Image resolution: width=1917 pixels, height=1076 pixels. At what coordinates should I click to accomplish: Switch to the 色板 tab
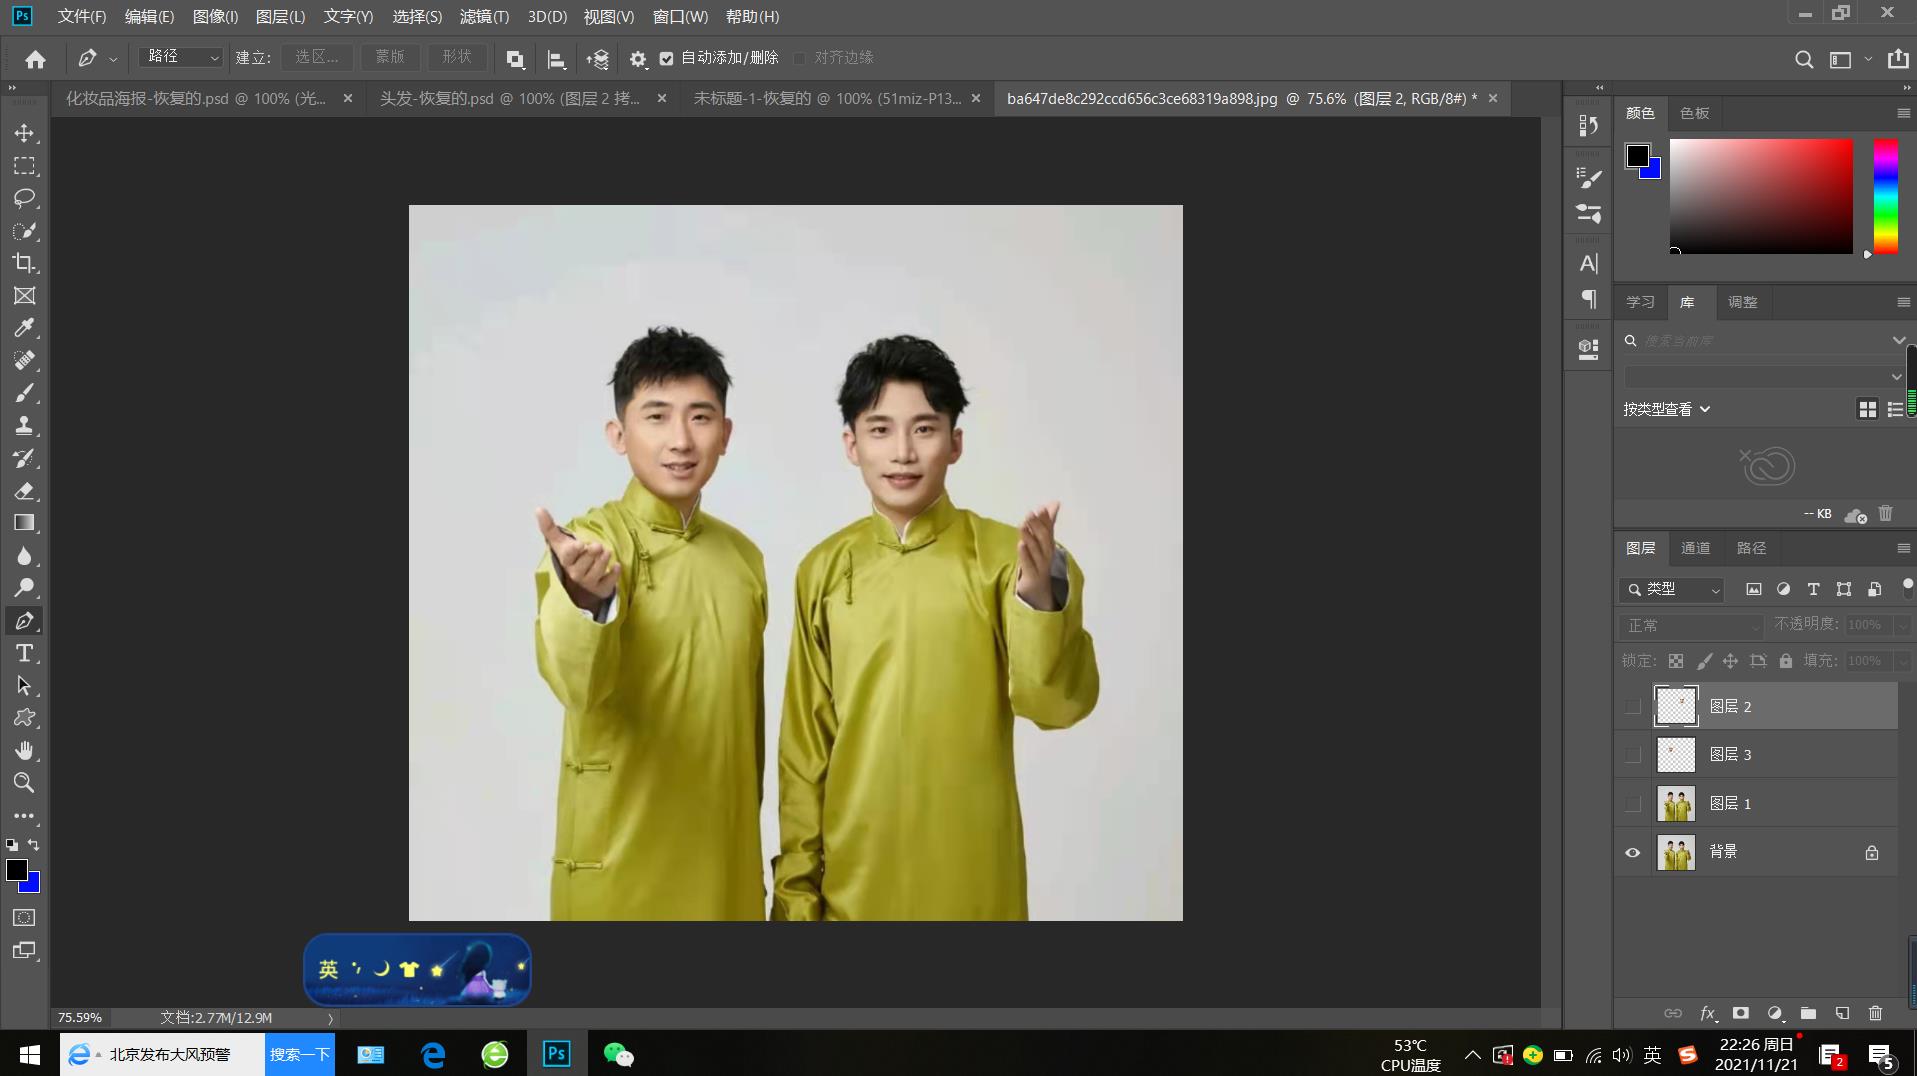(1695, 113)
